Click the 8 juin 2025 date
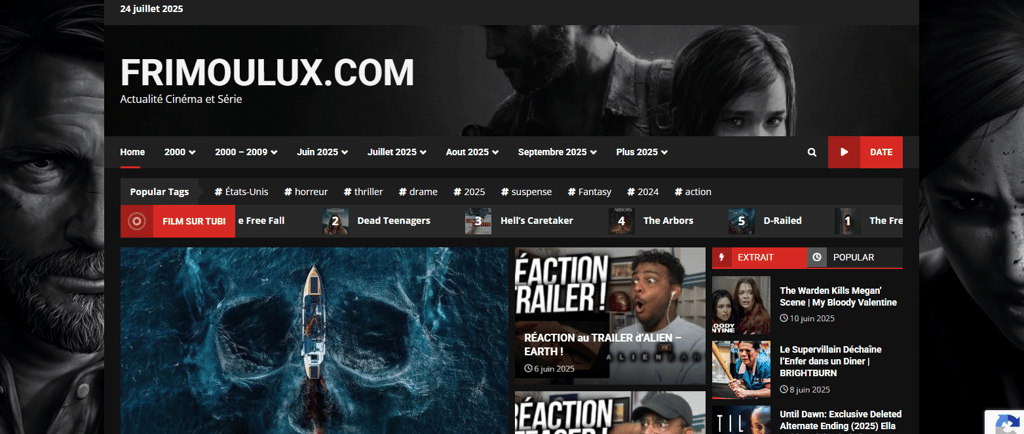Viewport: 1024px width, 434px height. 805,390
